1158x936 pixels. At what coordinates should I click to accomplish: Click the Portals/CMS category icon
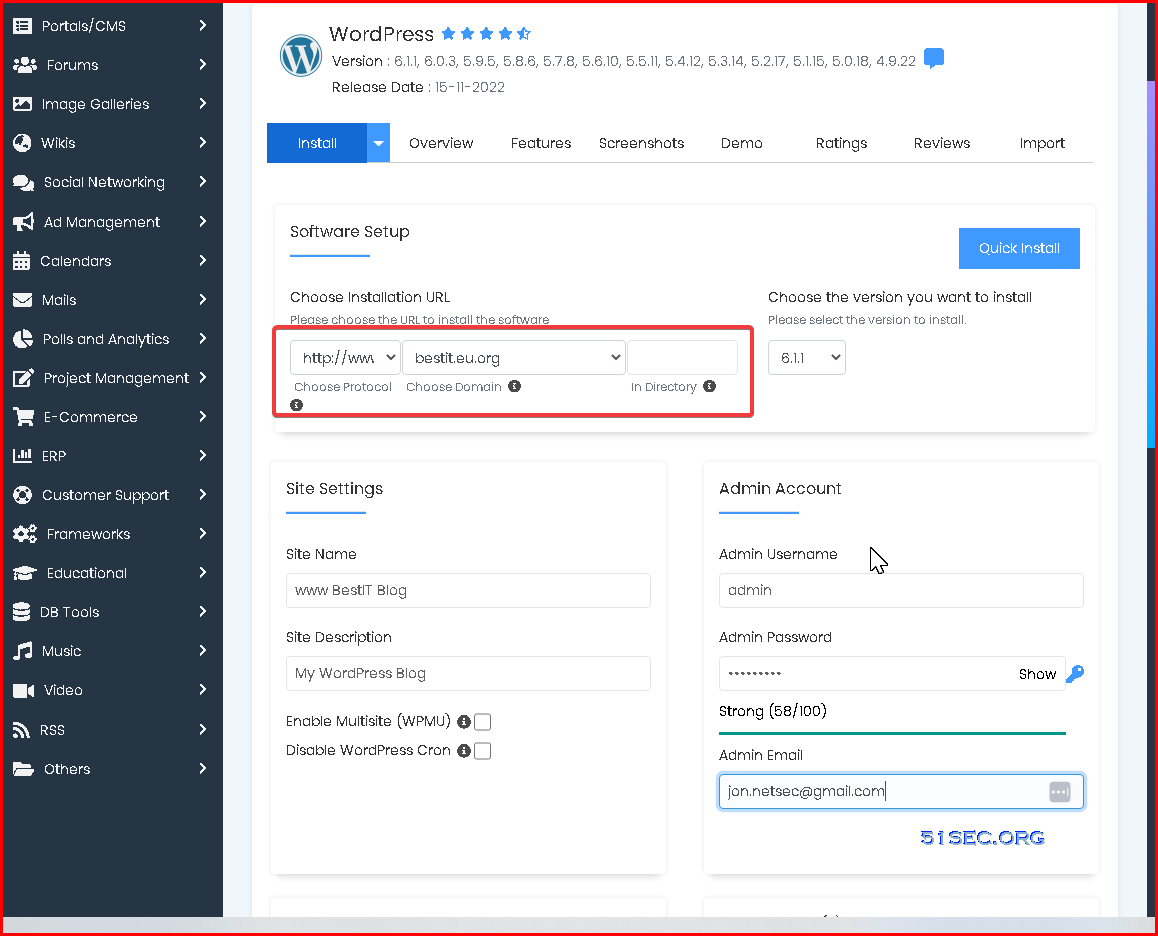[x=23, y=26]
